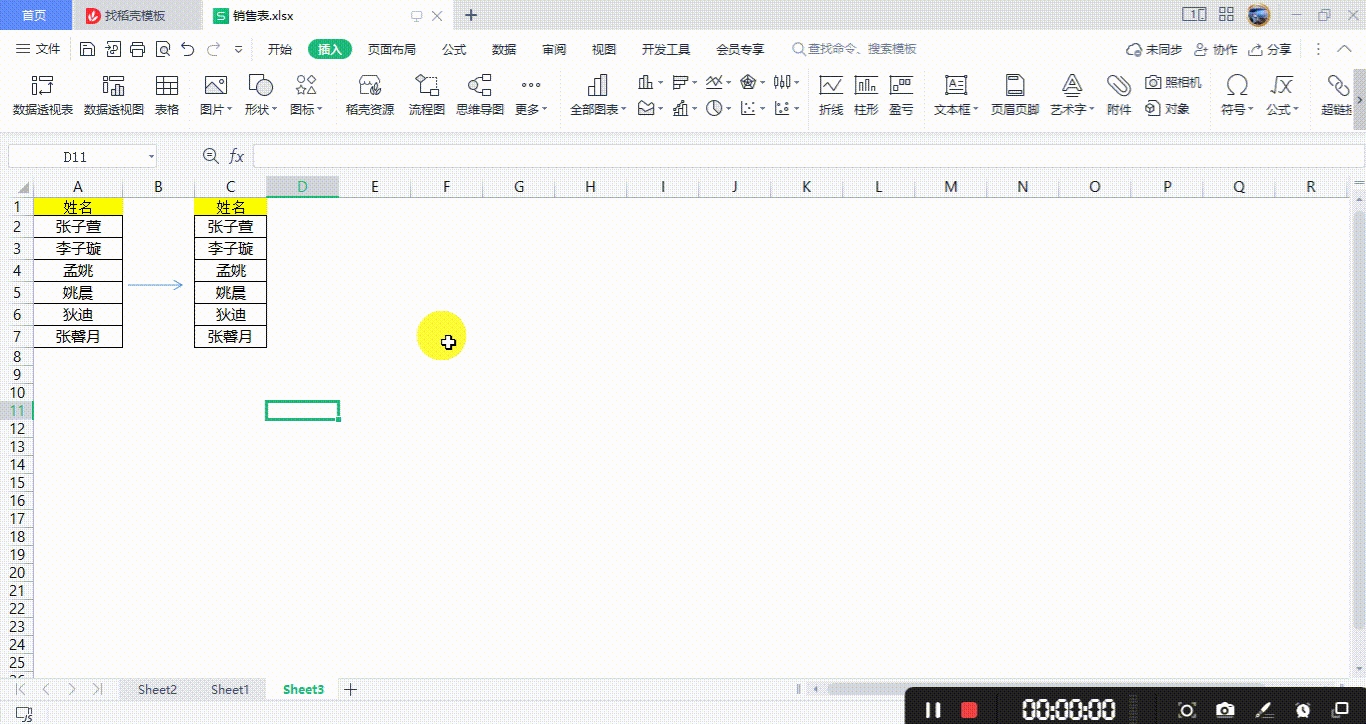Attach a file using the 附件 icon
1366x724 pixels.
pos(1118,95)
